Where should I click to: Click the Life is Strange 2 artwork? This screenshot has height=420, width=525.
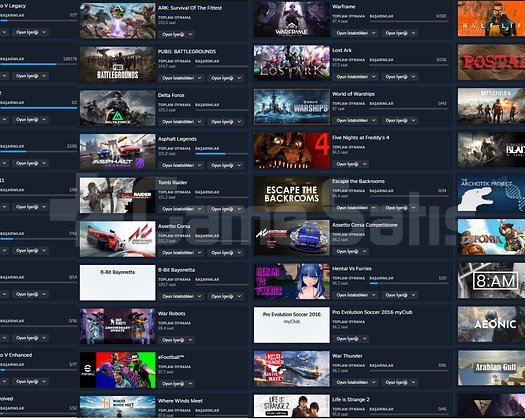tap(292, 406)
